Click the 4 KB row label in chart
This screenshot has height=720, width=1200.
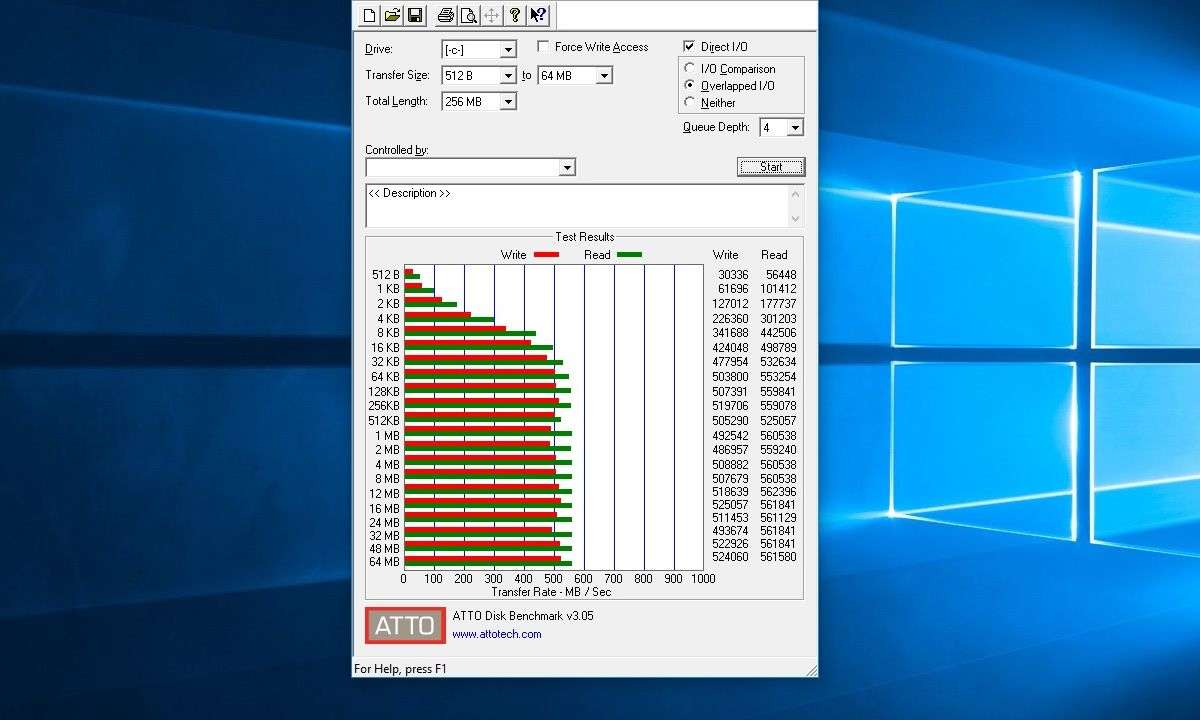pos(388,319)
